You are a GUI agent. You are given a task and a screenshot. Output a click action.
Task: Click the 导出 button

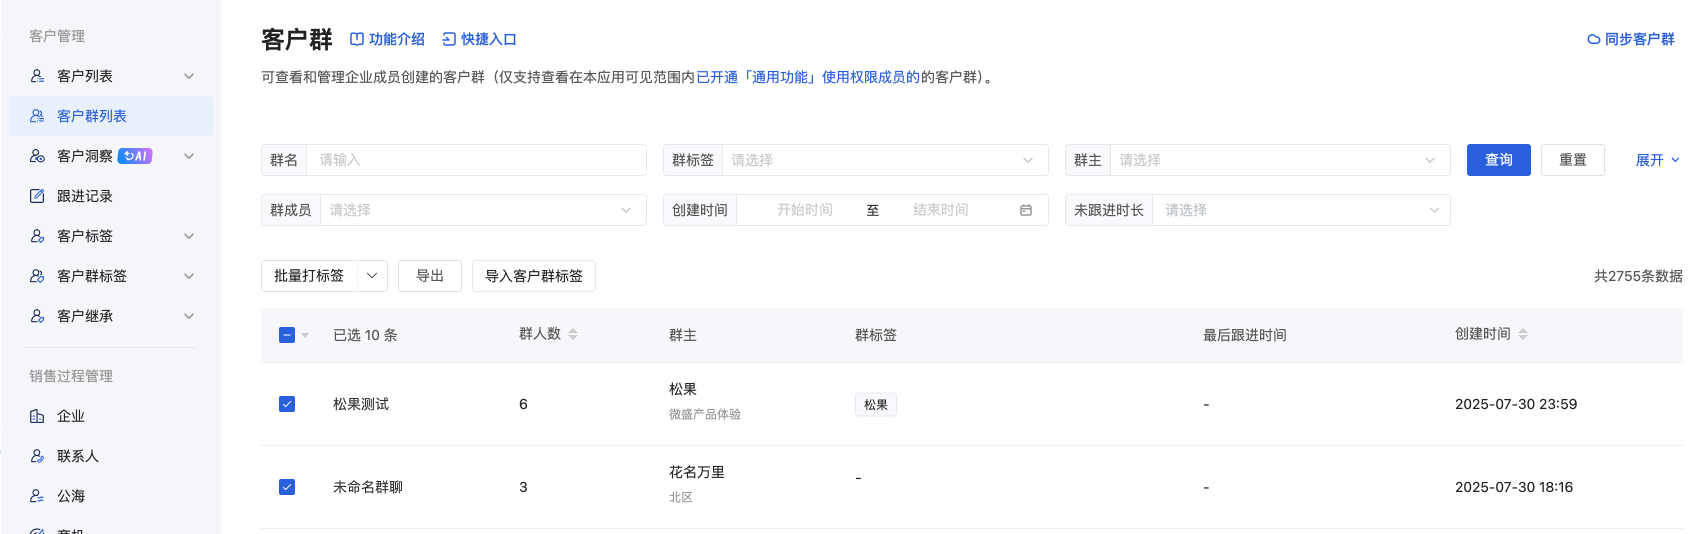[430, 276]
